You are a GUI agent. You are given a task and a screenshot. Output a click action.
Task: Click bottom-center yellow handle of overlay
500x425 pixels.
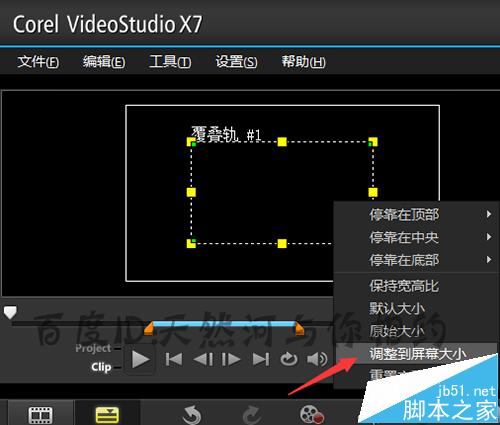282,243
